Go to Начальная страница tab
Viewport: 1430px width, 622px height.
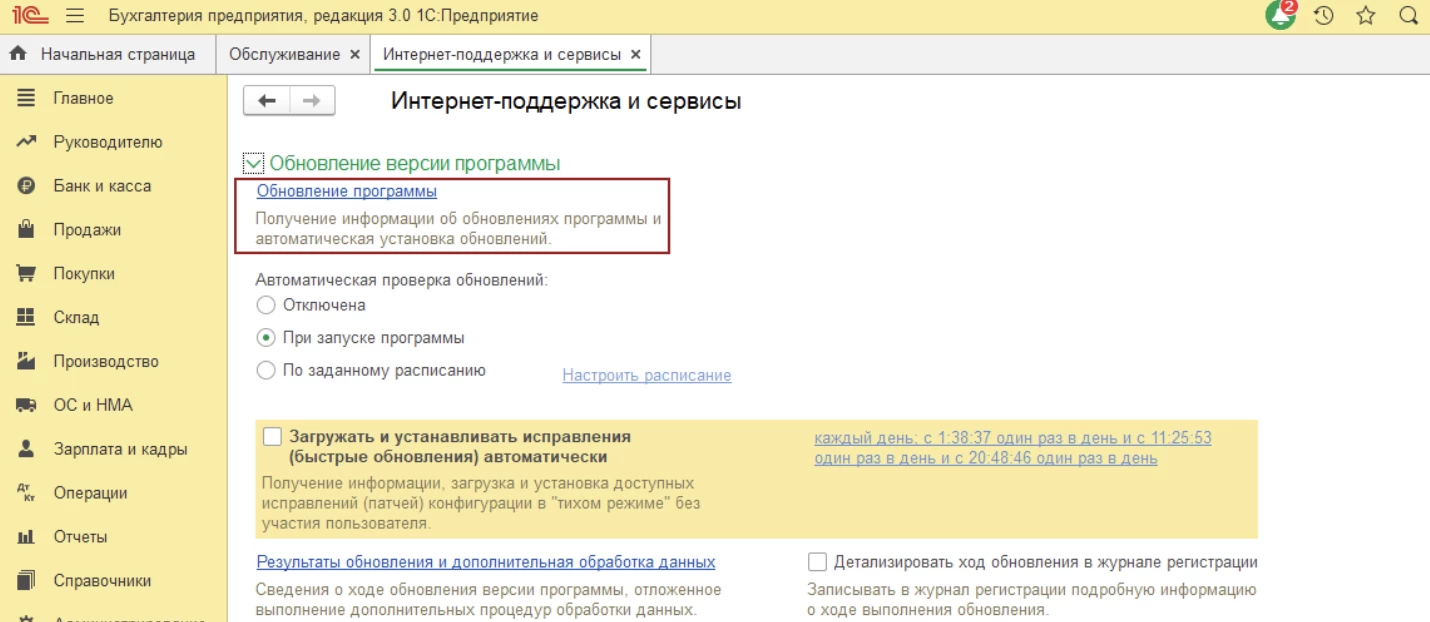[117, 54]
